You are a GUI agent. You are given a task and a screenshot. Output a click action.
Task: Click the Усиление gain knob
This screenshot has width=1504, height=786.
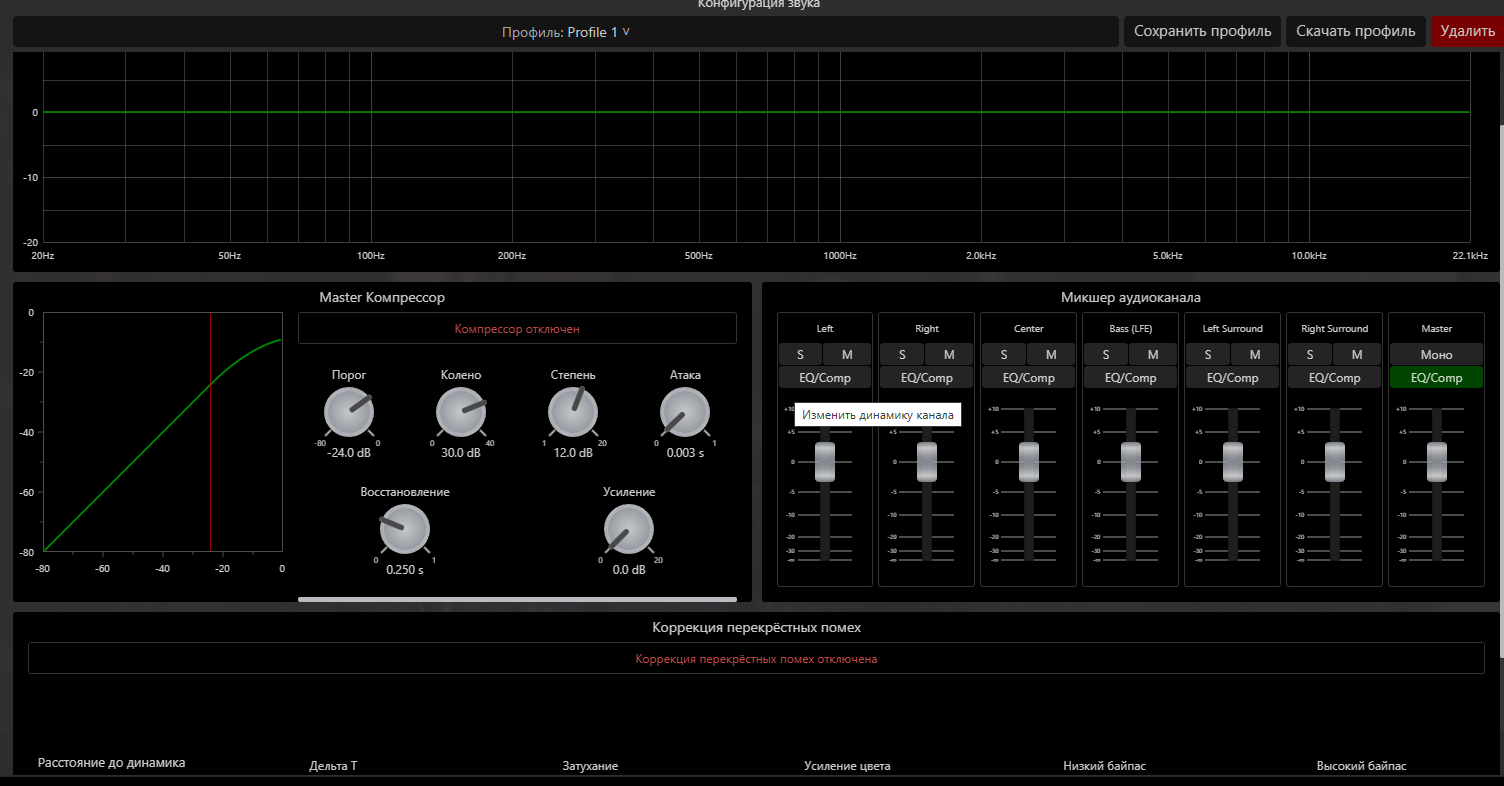[x=629, y=530]
